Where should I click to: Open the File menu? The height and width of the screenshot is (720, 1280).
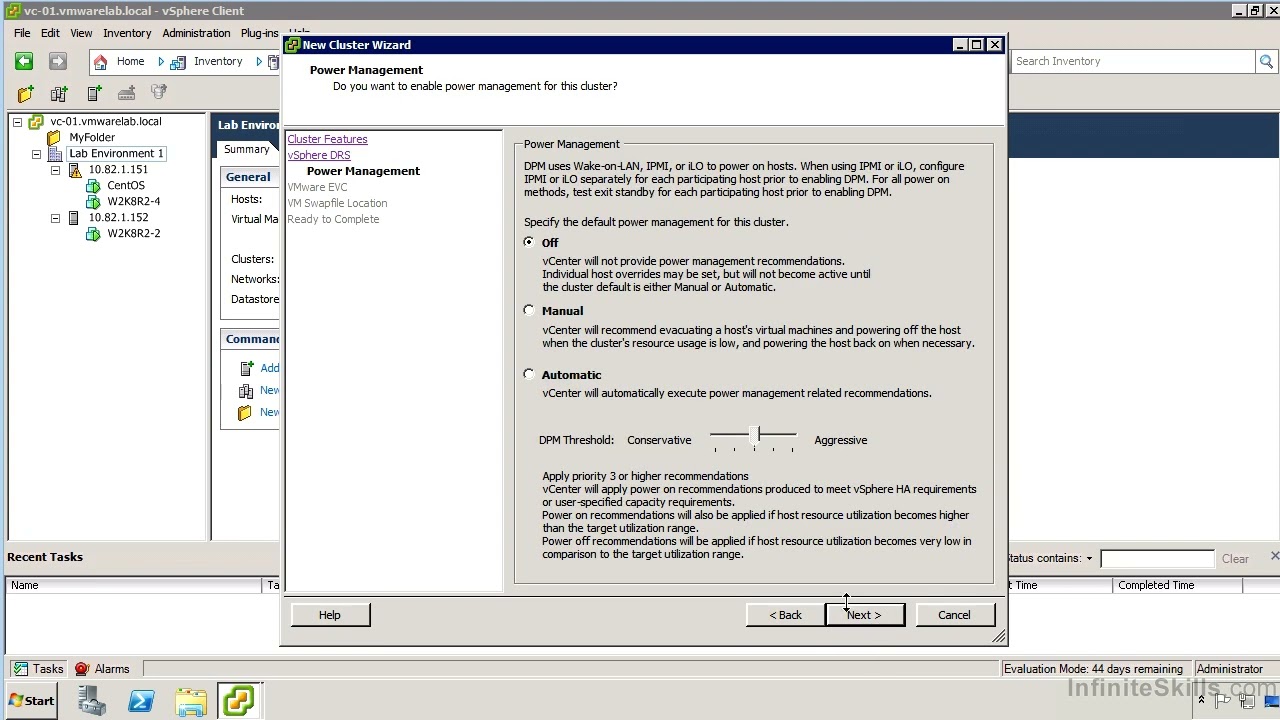click(x=22, y=33)
